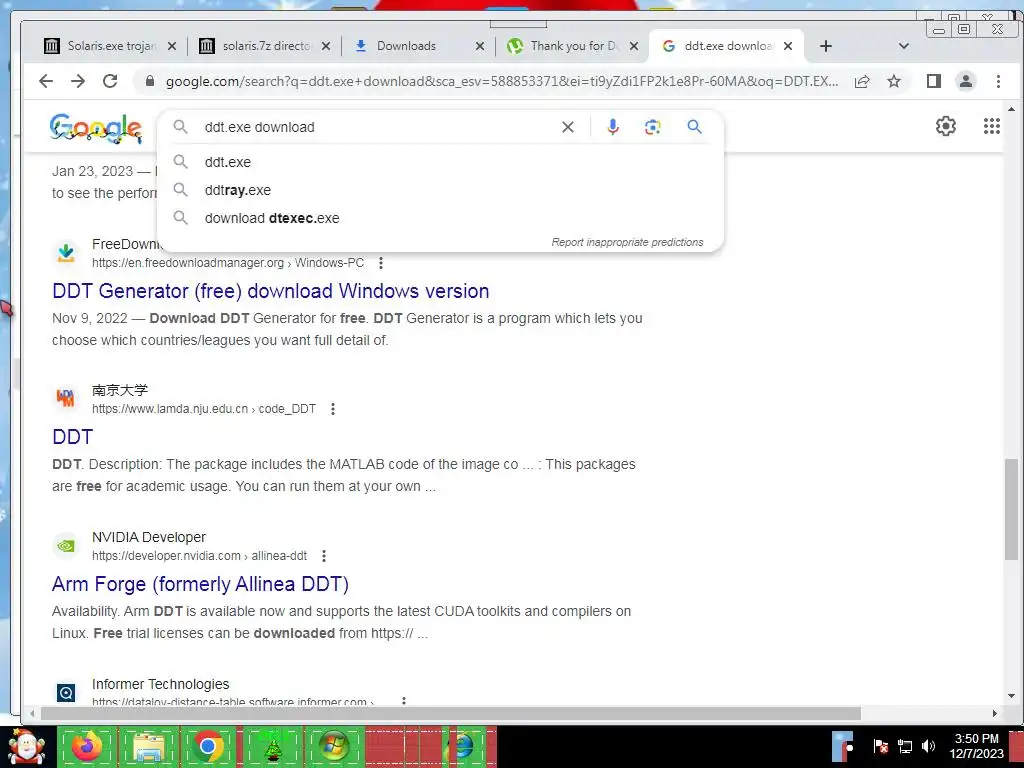Click in the Google search input field
Image resolution: width=1024 pixels, height=768 pixels.
point(379,127)
